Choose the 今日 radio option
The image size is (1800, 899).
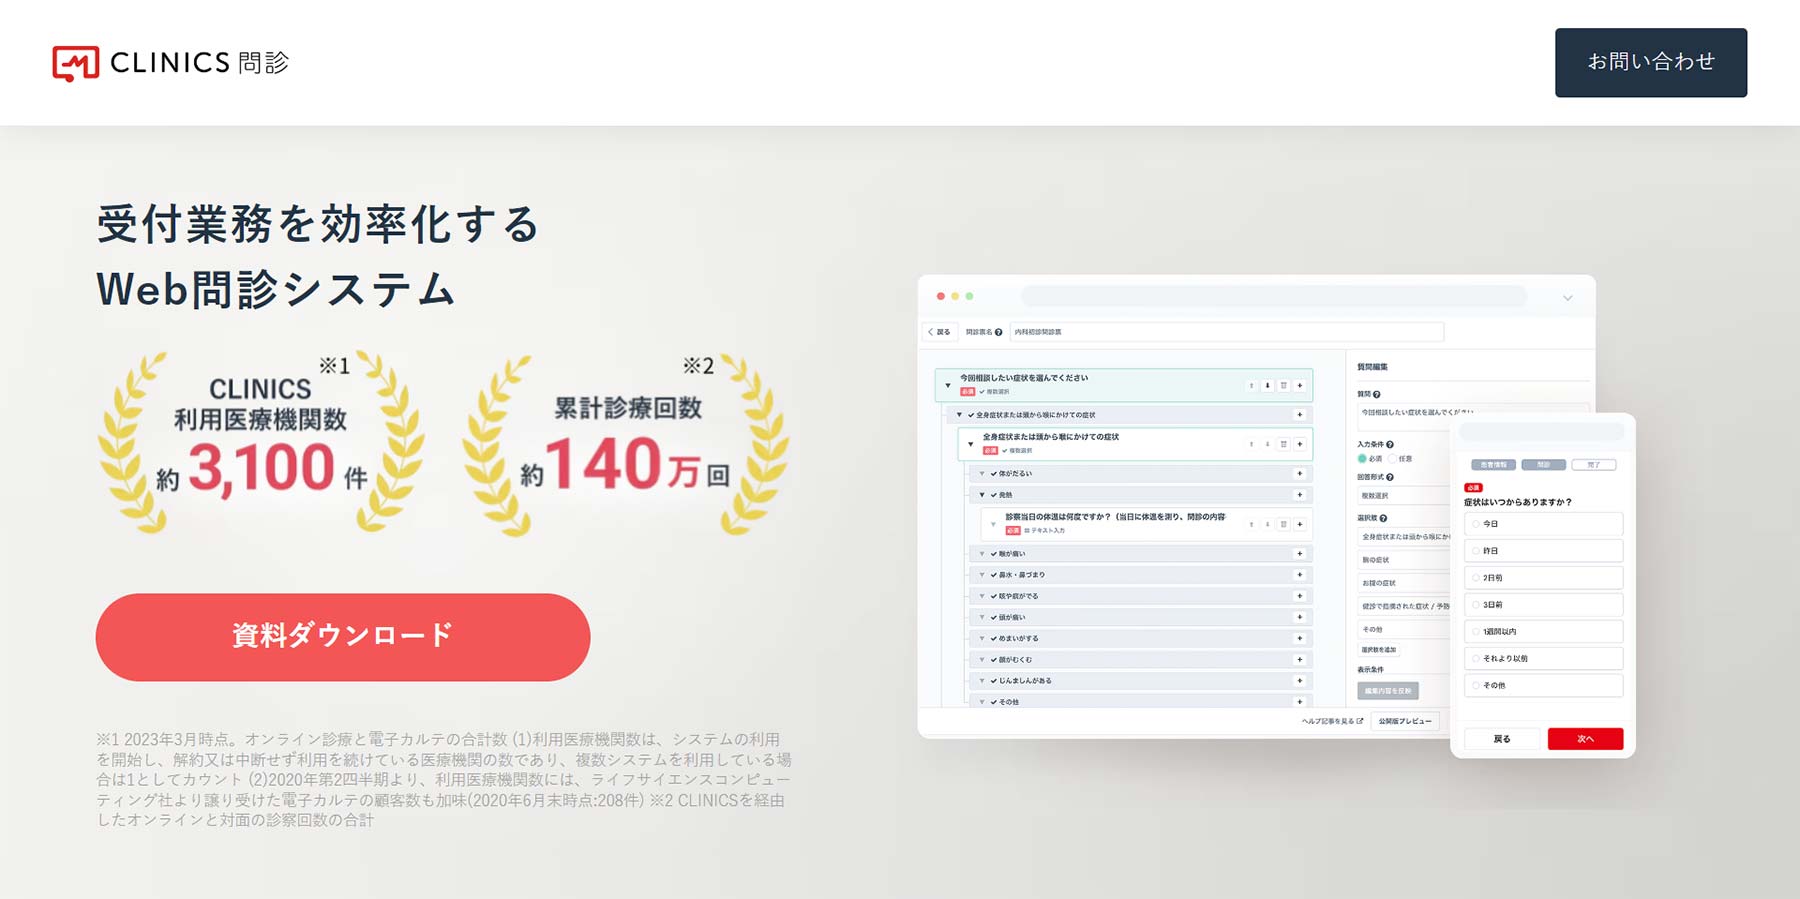(x=1543, y=524)
